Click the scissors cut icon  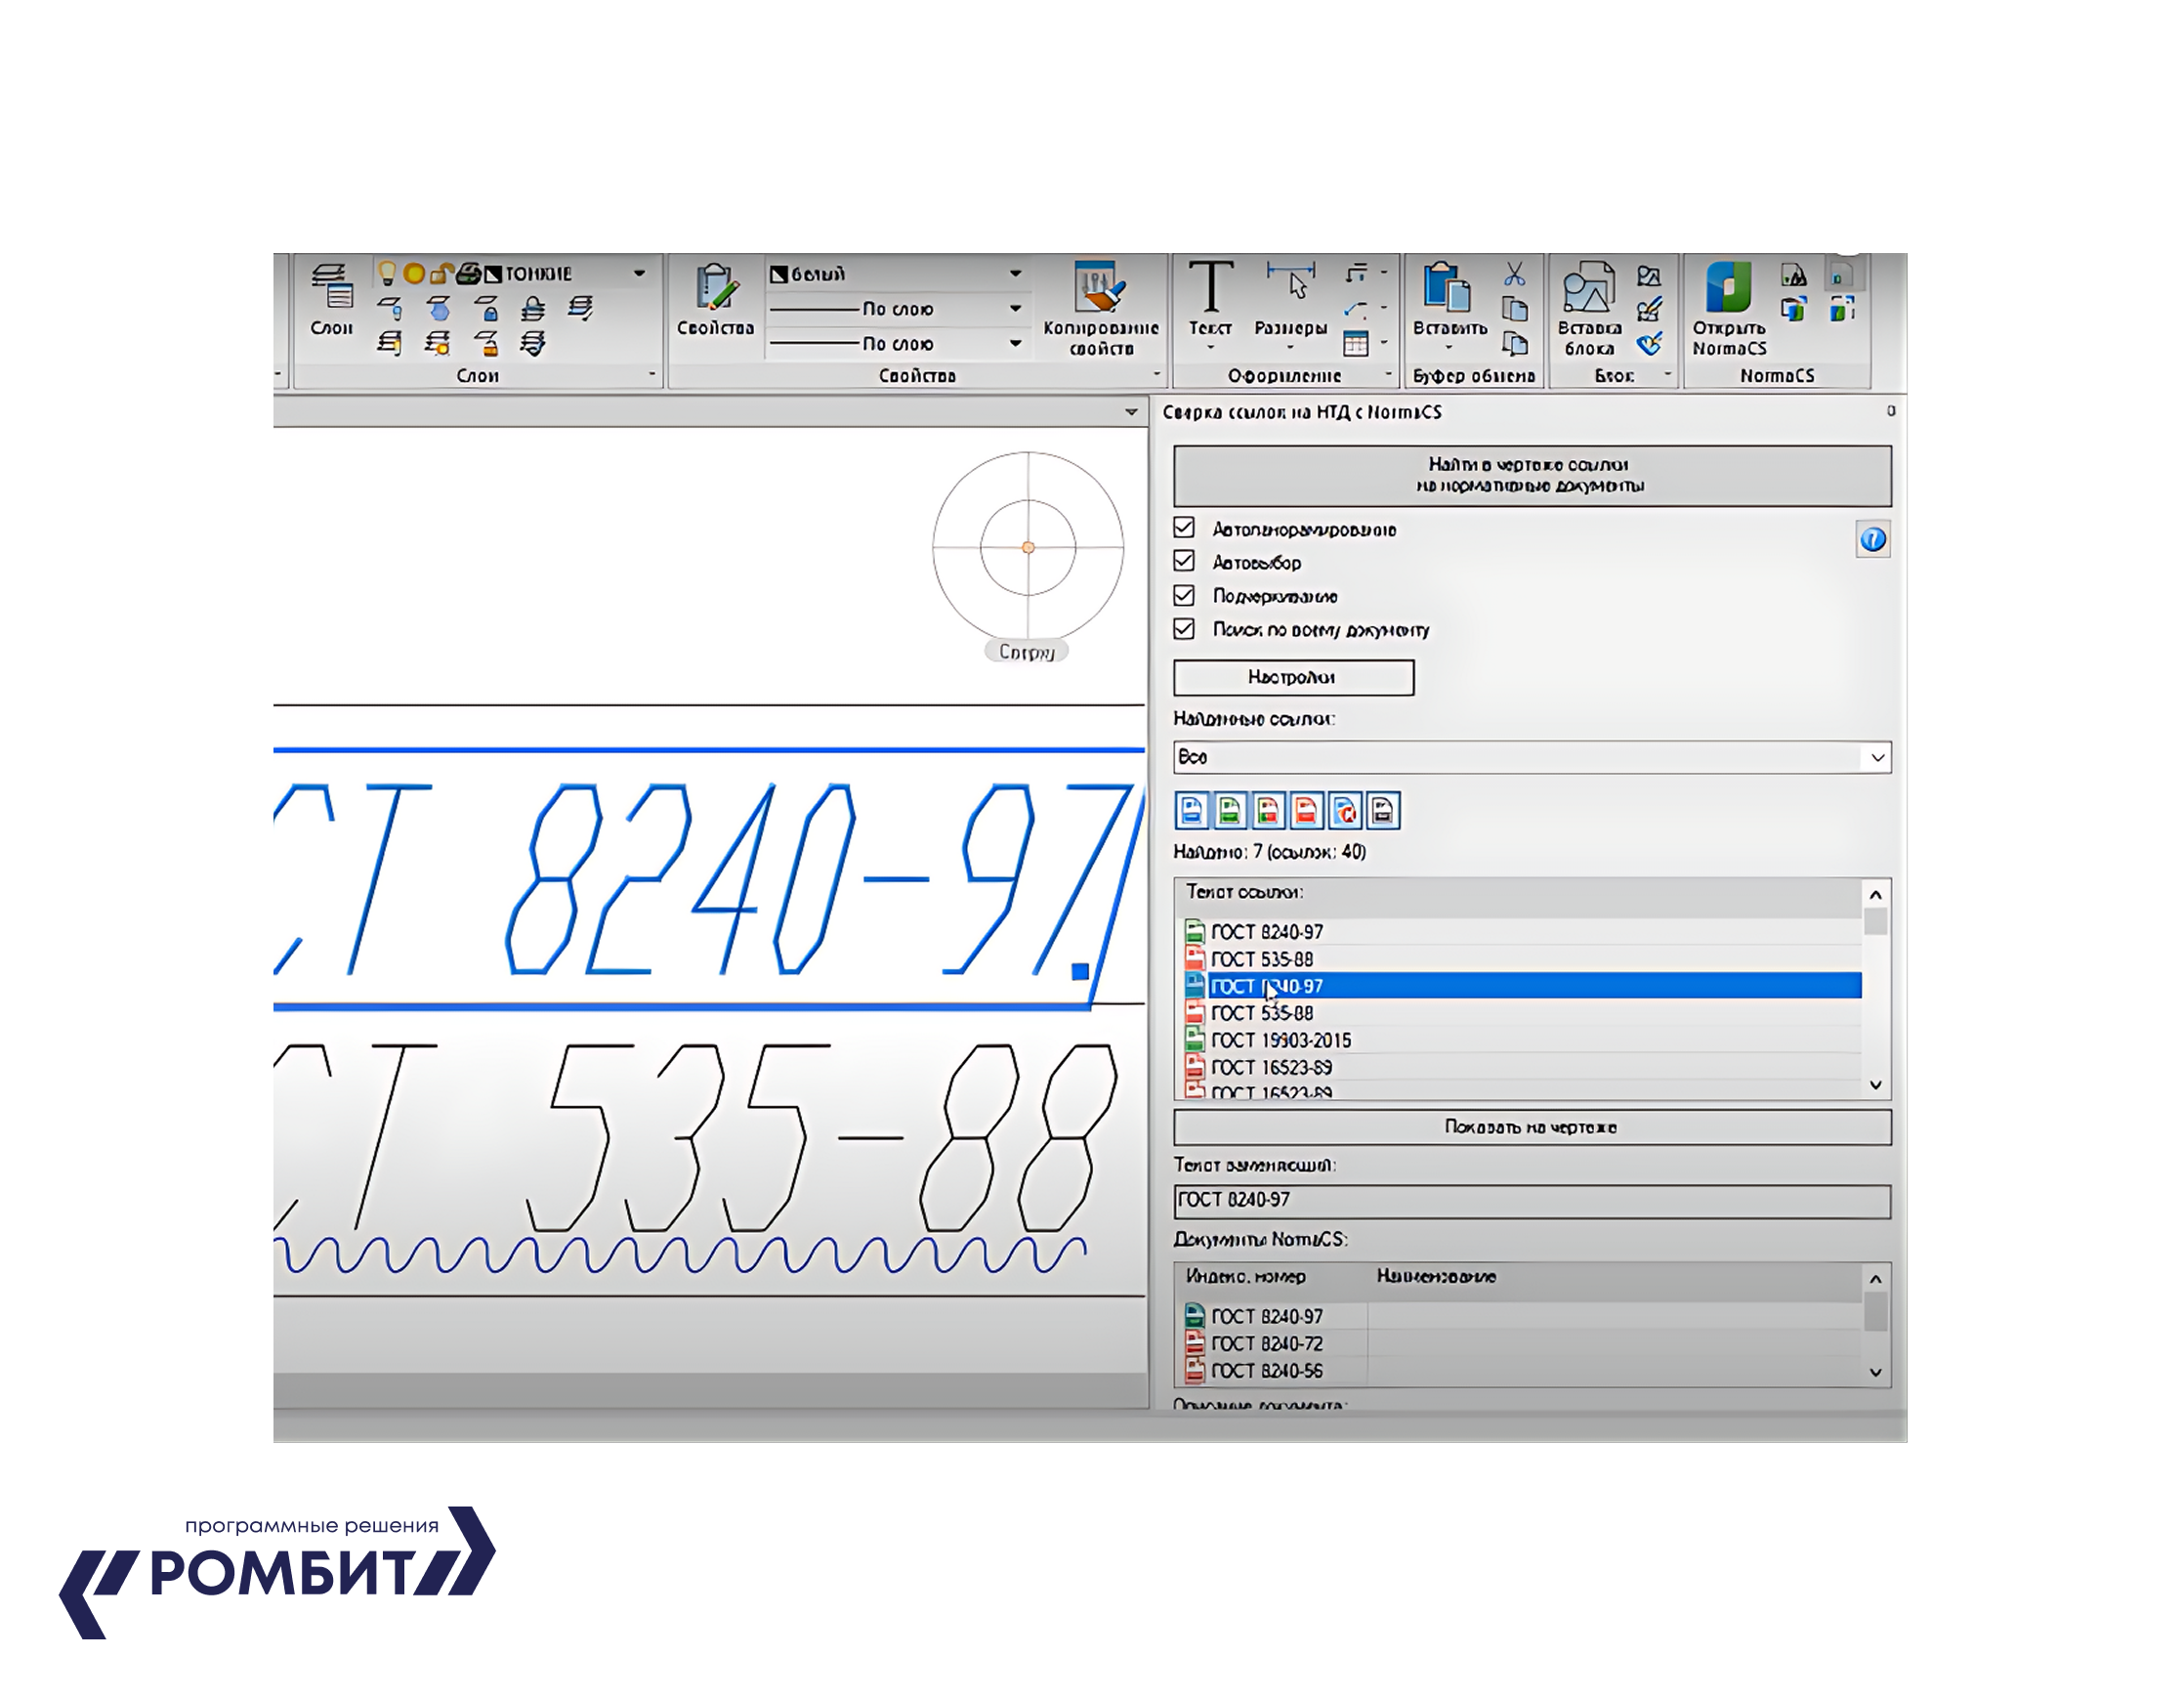[x=1515, y=274]
